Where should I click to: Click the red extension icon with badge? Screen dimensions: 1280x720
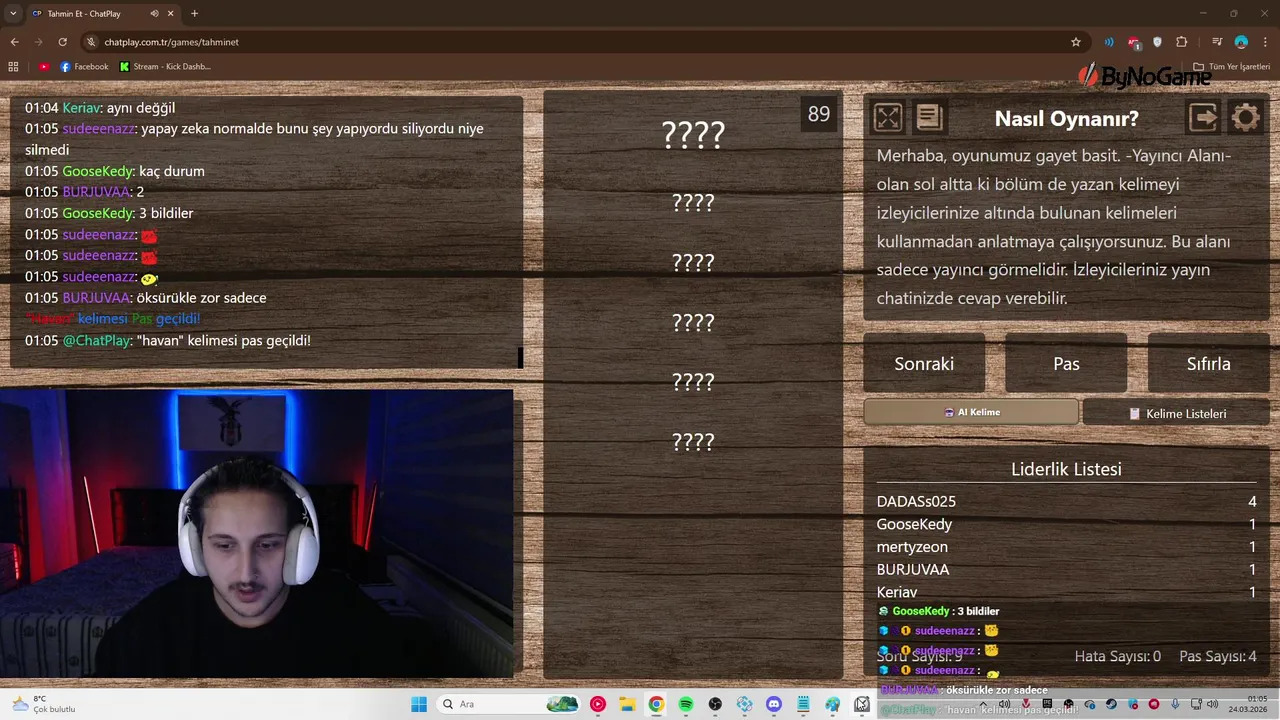click(x=1134, y=42)
